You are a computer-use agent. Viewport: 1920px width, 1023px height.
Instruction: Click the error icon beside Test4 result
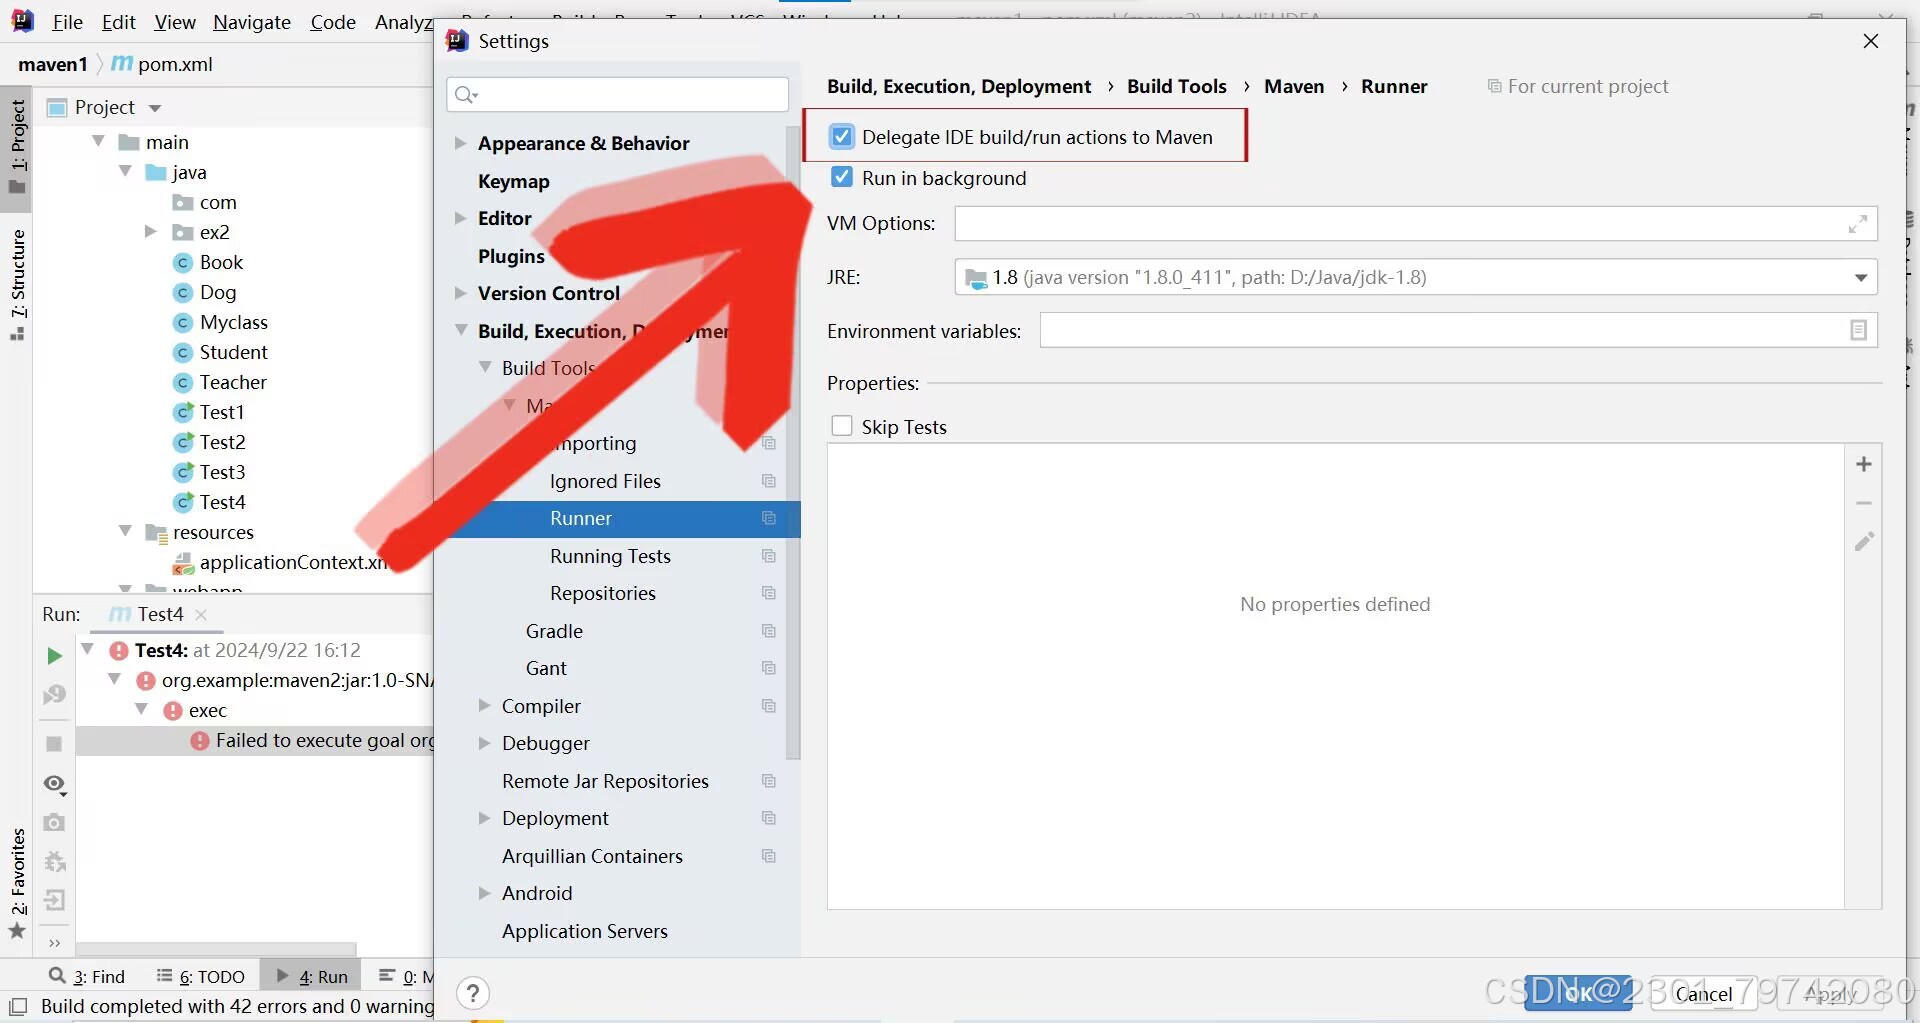[x=119, y=651]
